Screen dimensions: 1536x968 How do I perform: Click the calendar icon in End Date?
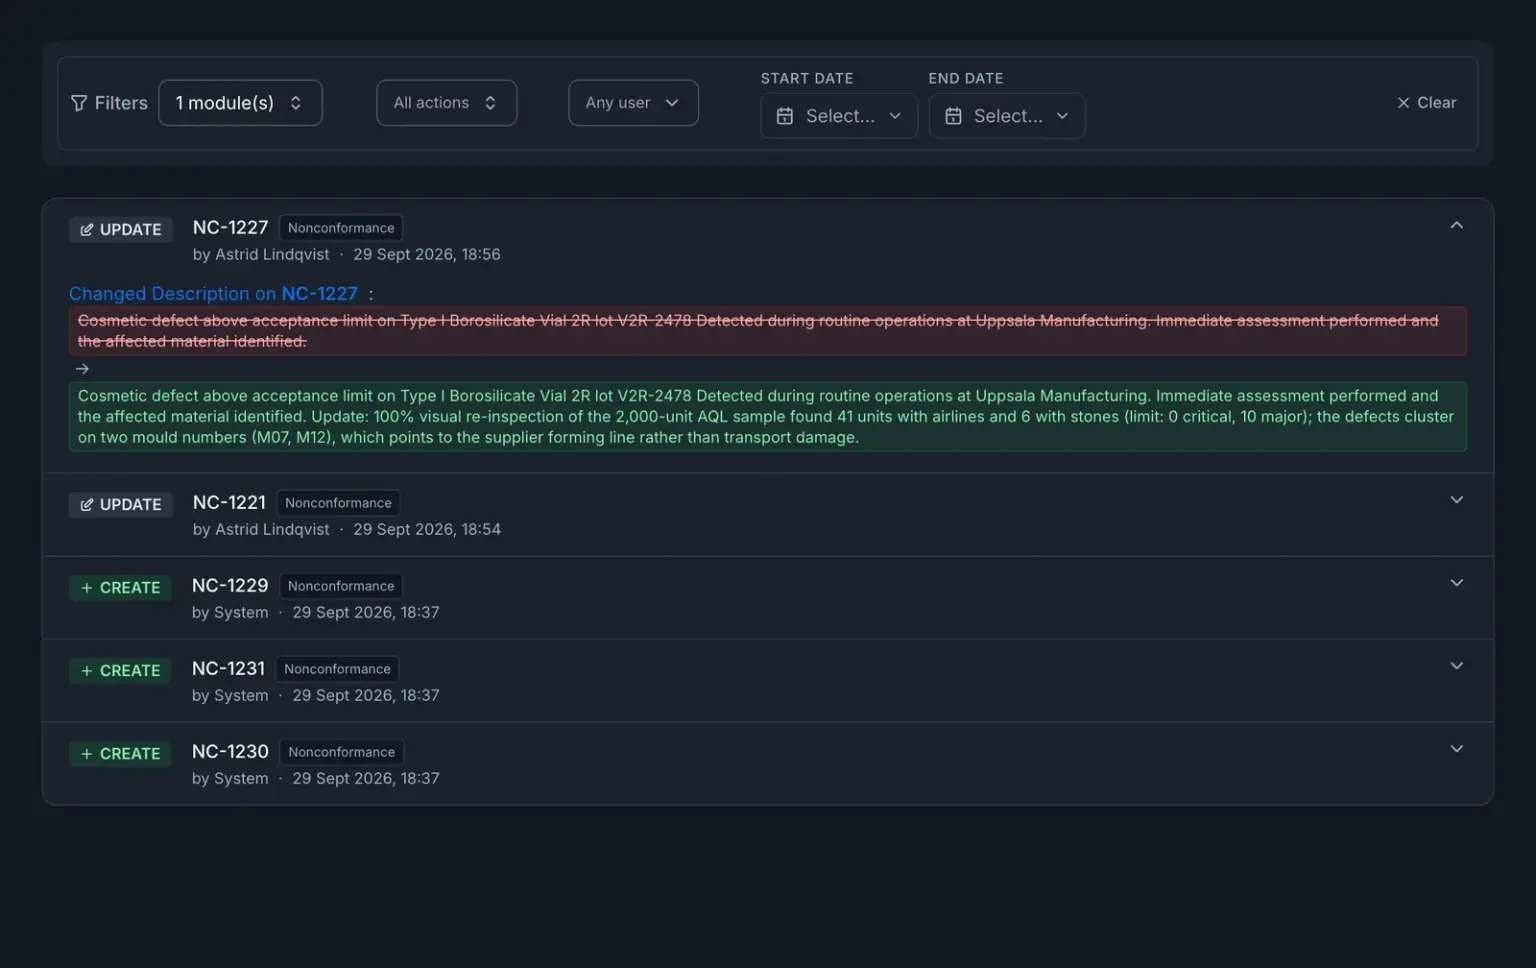coord(953,116)
